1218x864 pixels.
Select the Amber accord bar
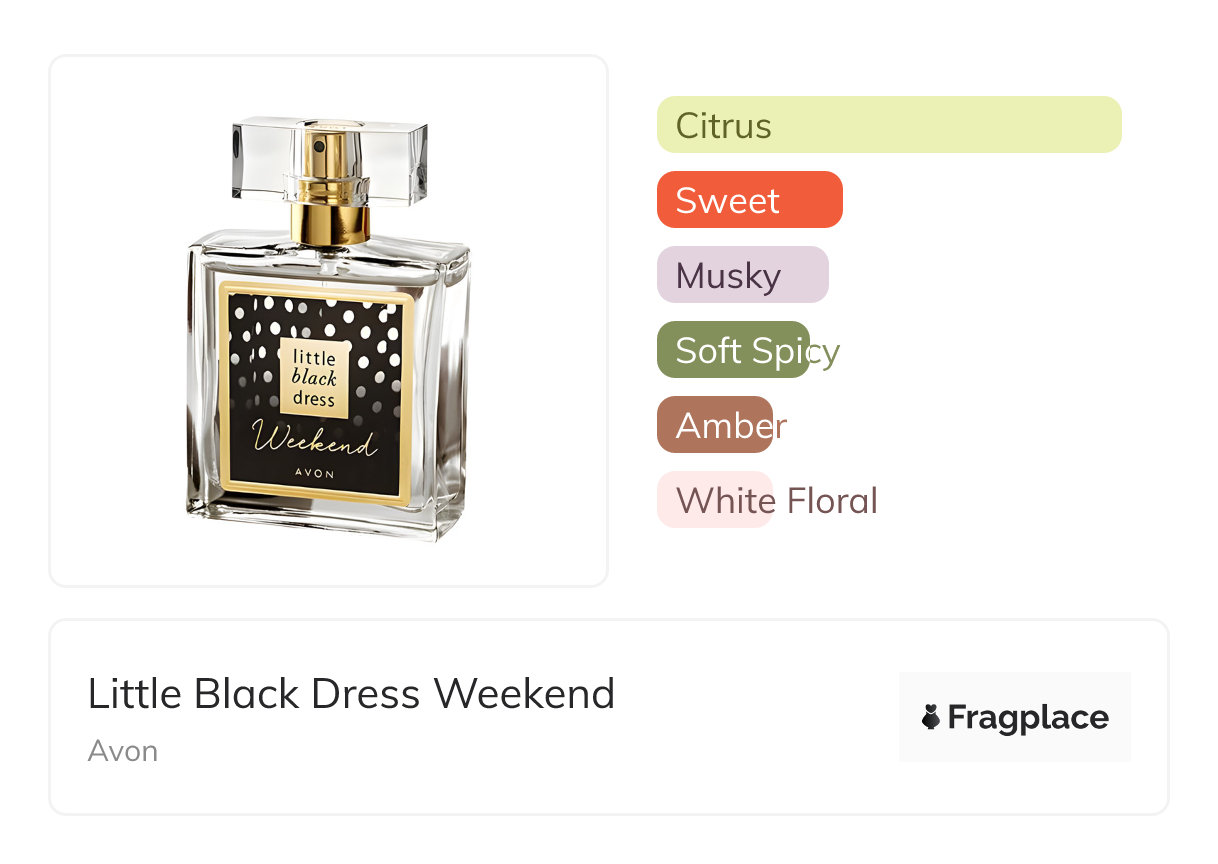(714, 425)
